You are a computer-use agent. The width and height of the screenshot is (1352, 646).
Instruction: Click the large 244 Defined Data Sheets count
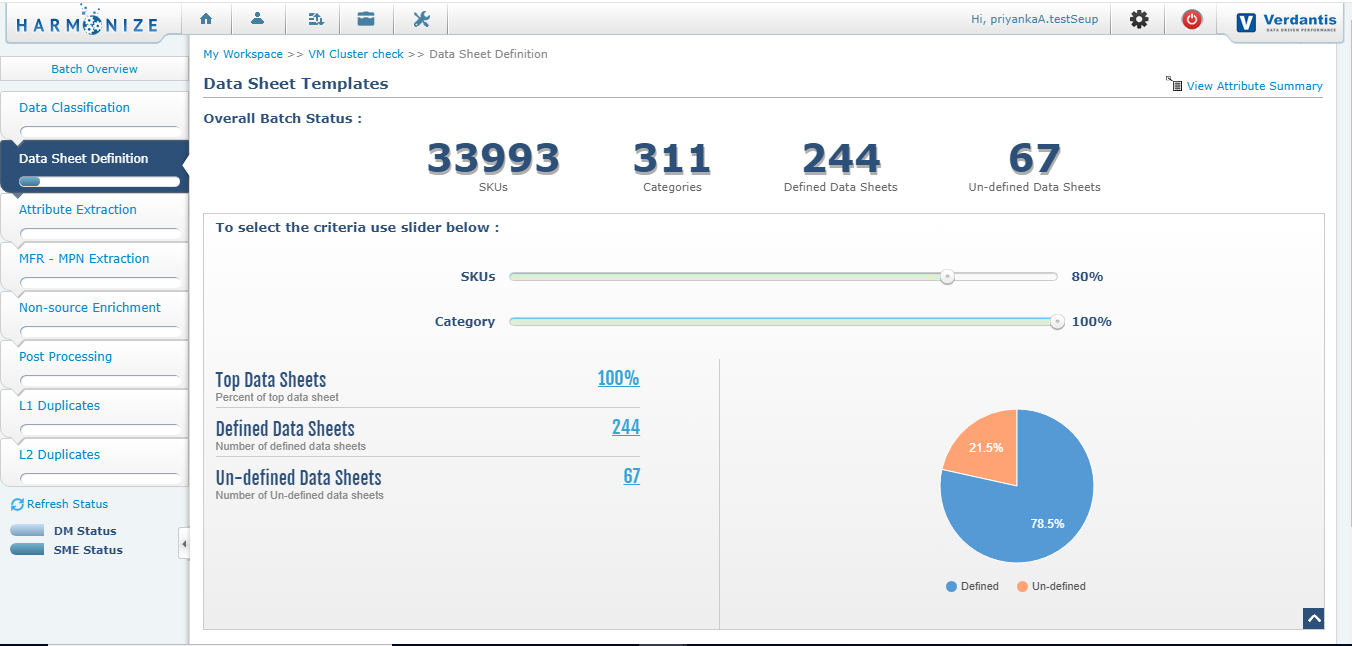coord(841,159)
